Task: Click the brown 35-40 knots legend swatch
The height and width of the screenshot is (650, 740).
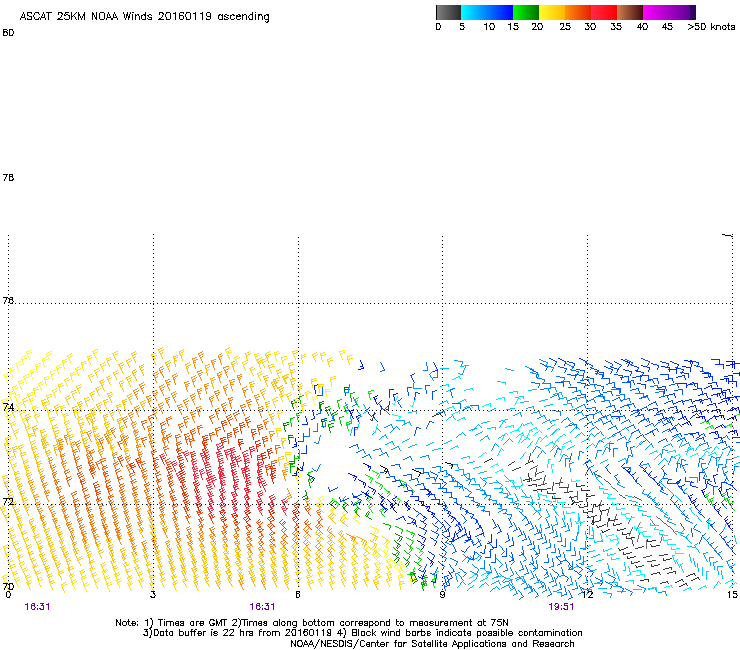Action: click(630, 12)
